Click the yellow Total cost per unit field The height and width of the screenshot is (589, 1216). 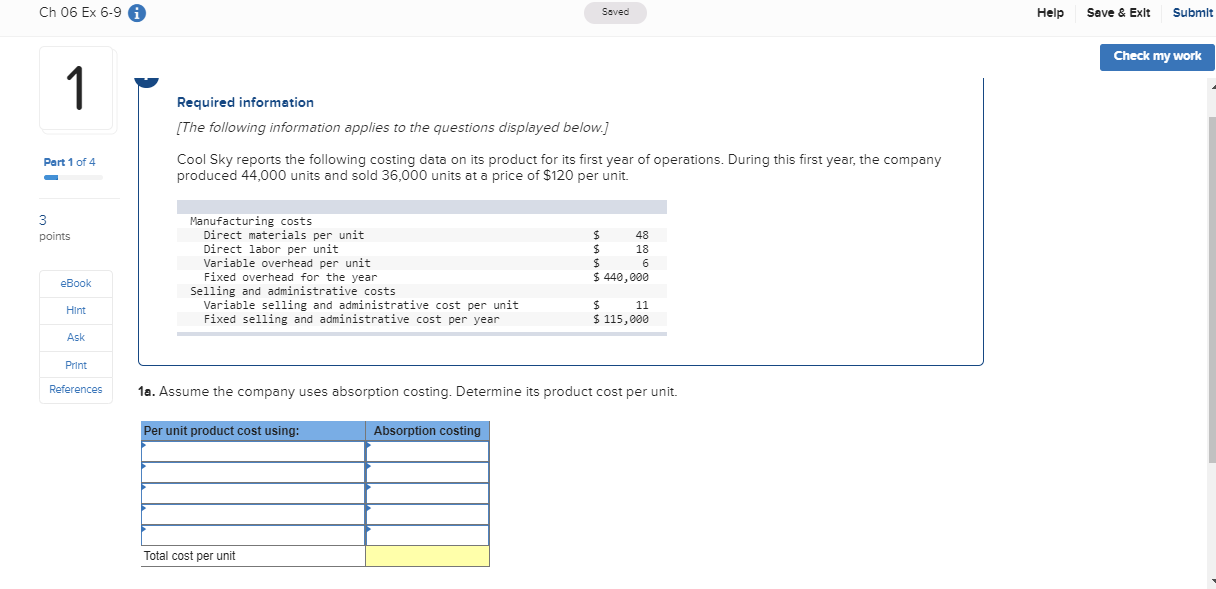(x=427, y=555)
